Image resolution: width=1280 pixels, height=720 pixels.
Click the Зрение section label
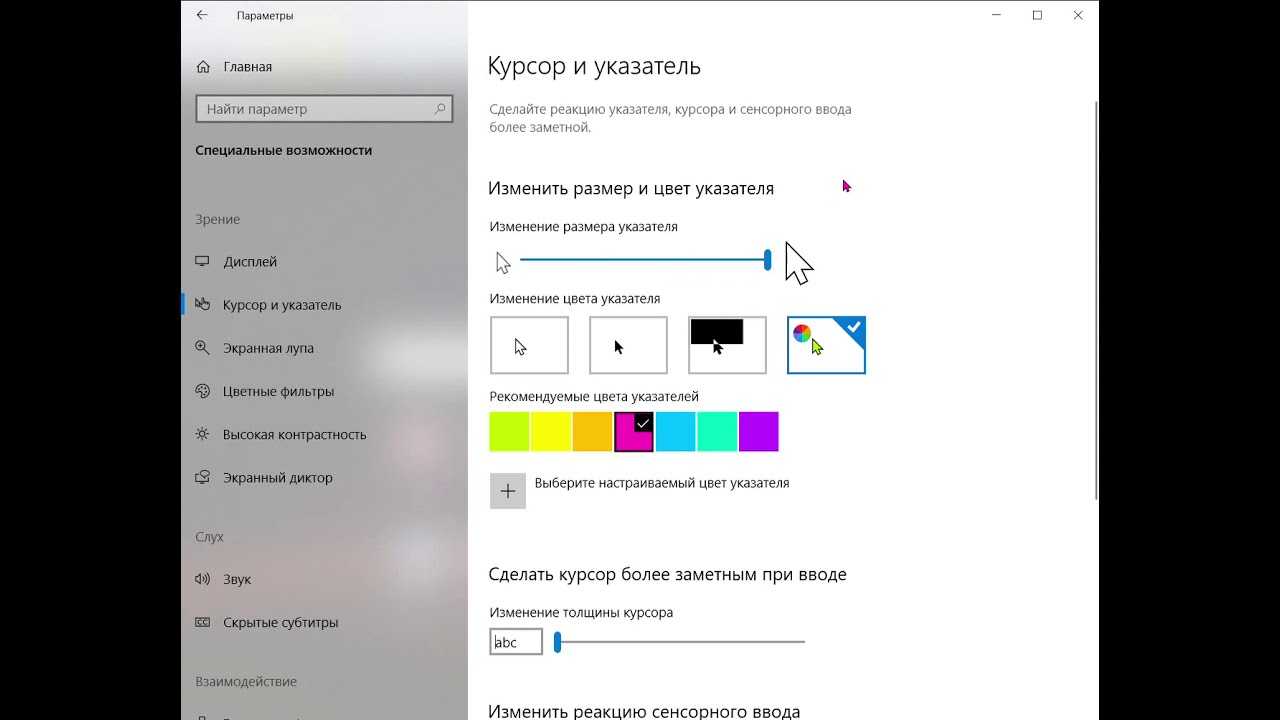(218, 219)
